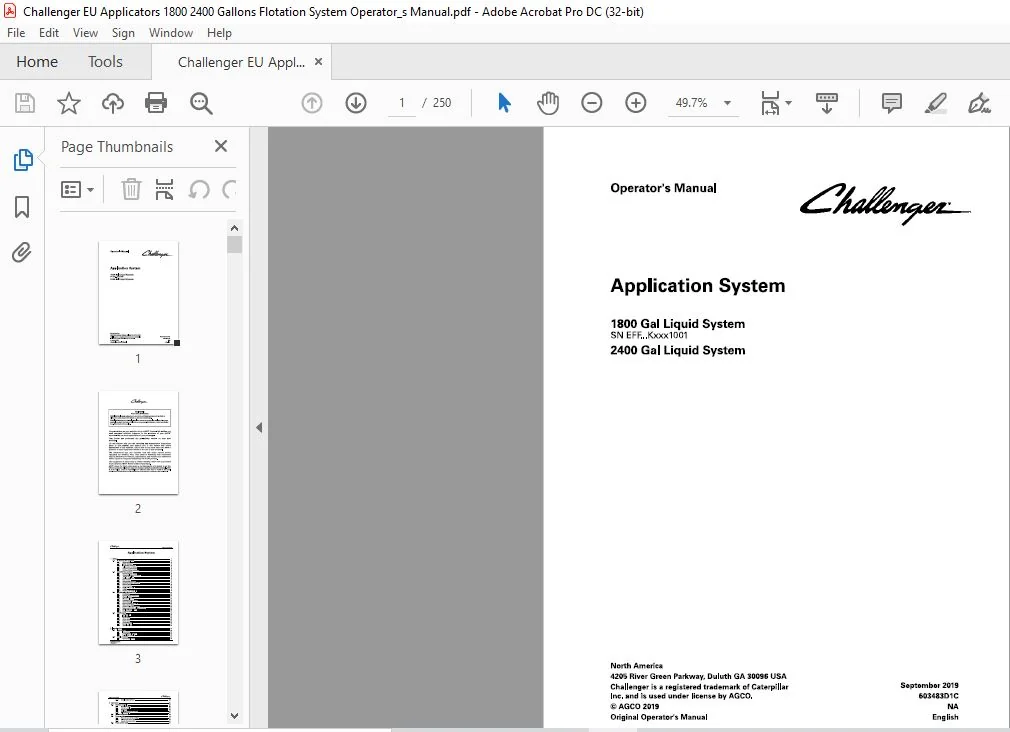Click thumbnails scrollbar down arrow
The height and width of the screenshot is (732, 1010).
[x=234, y=716]
